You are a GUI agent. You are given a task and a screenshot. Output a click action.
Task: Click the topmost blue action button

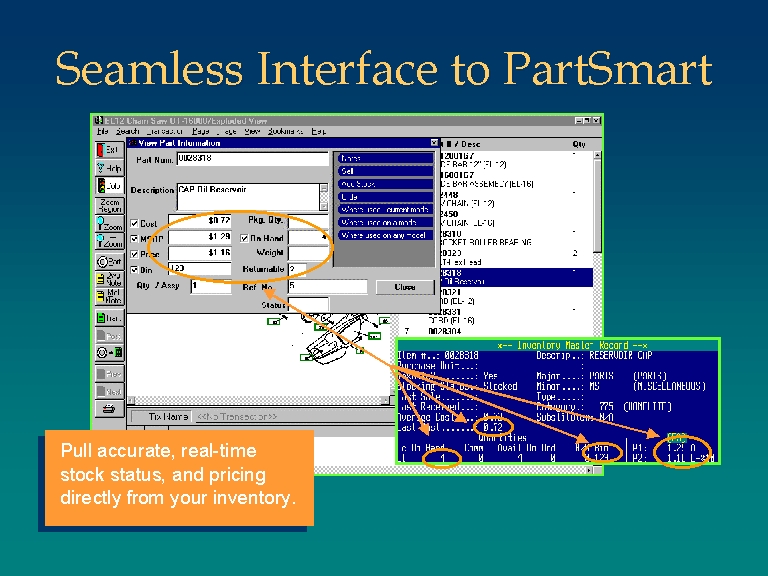tap(385, 158)
